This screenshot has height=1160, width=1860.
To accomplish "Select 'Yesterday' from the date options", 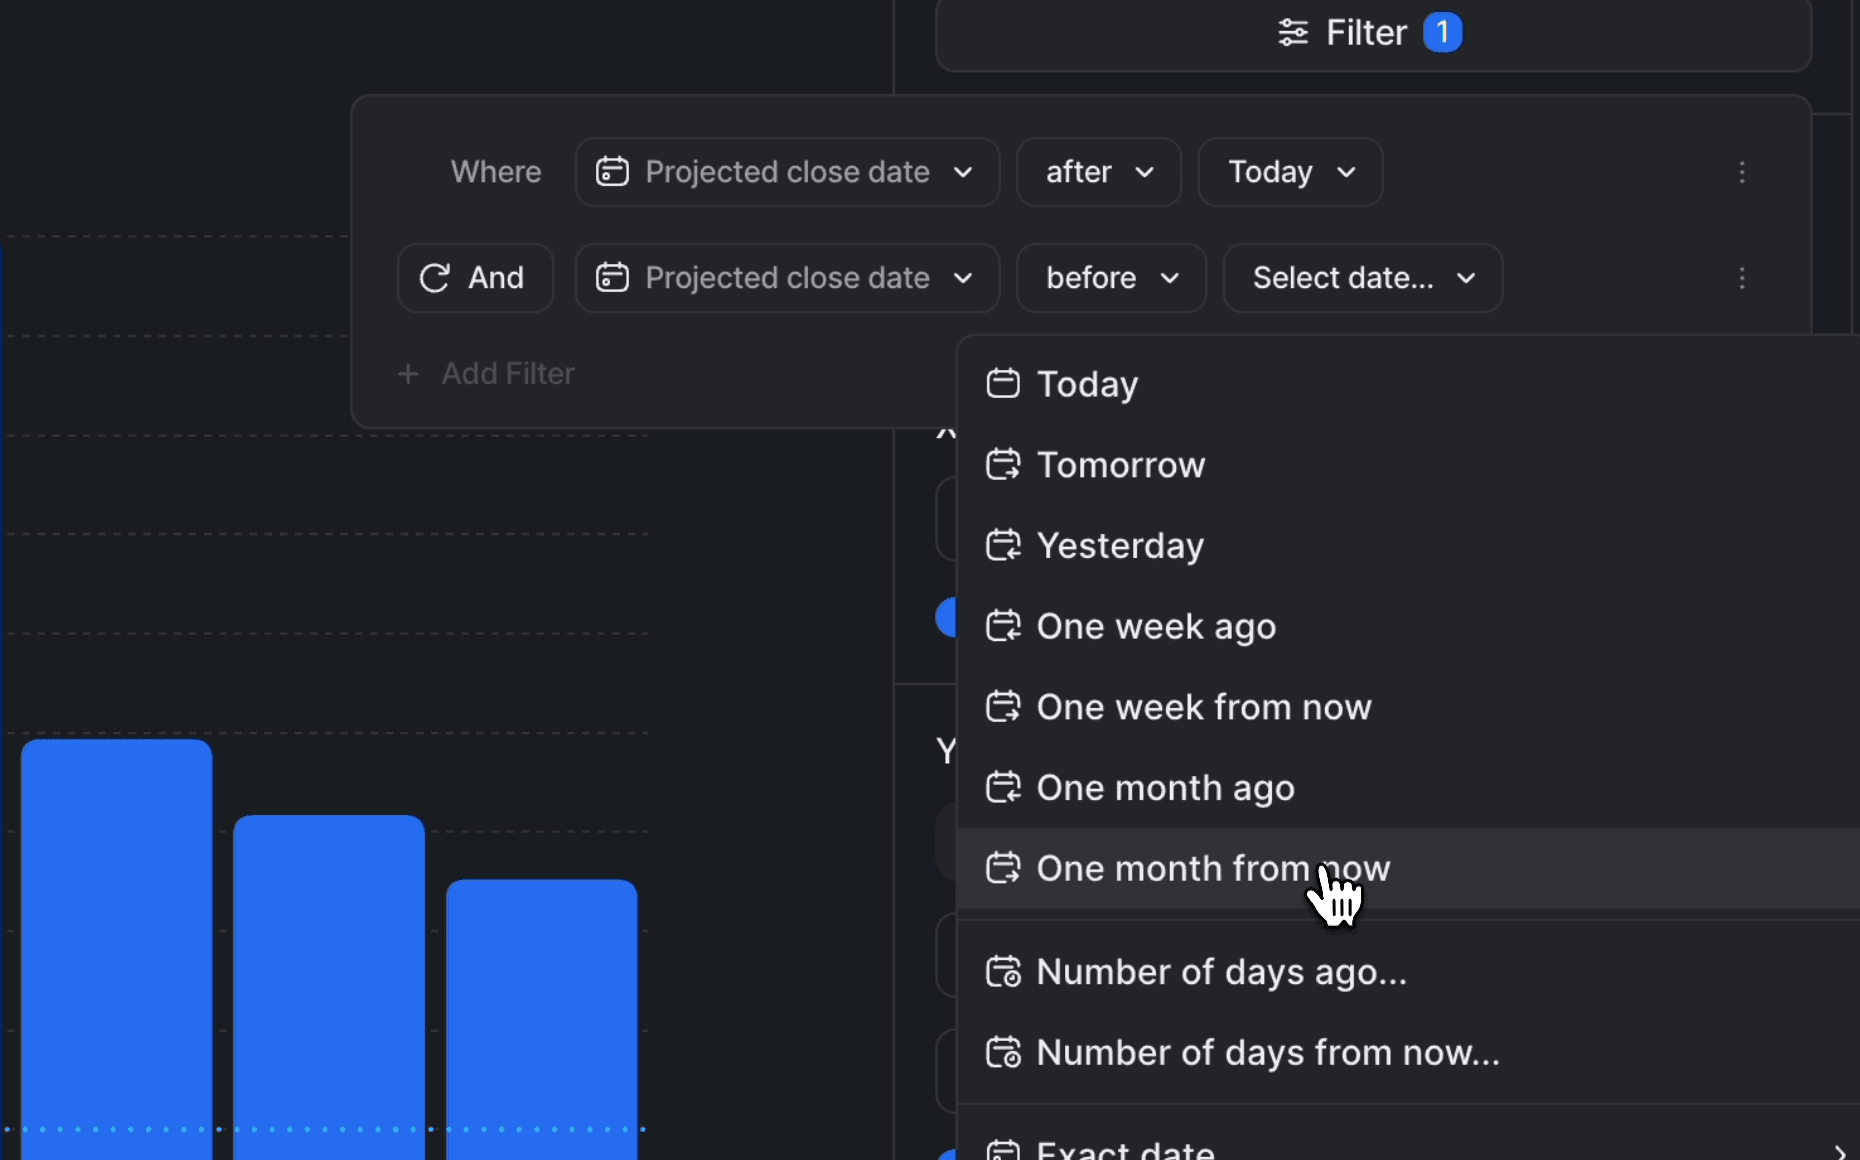I will (1120, 546).
